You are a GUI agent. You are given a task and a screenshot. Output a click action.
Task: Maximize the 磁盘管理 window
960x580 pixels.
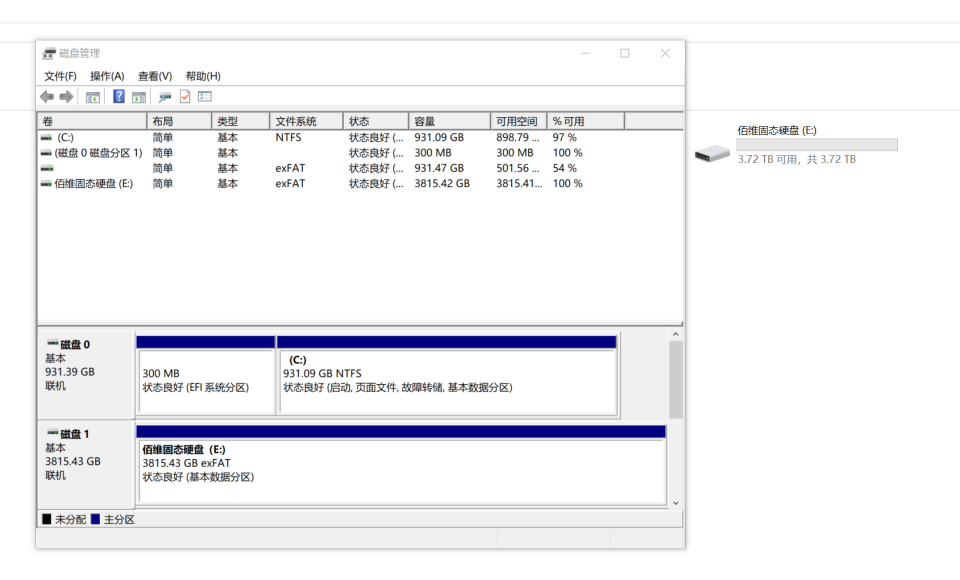click(624, 53)
